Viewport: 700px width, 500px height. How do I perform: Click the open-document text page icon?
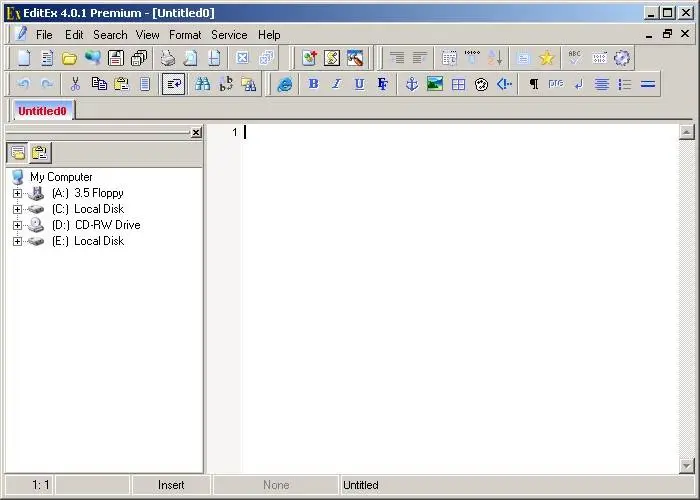[47, 58]
